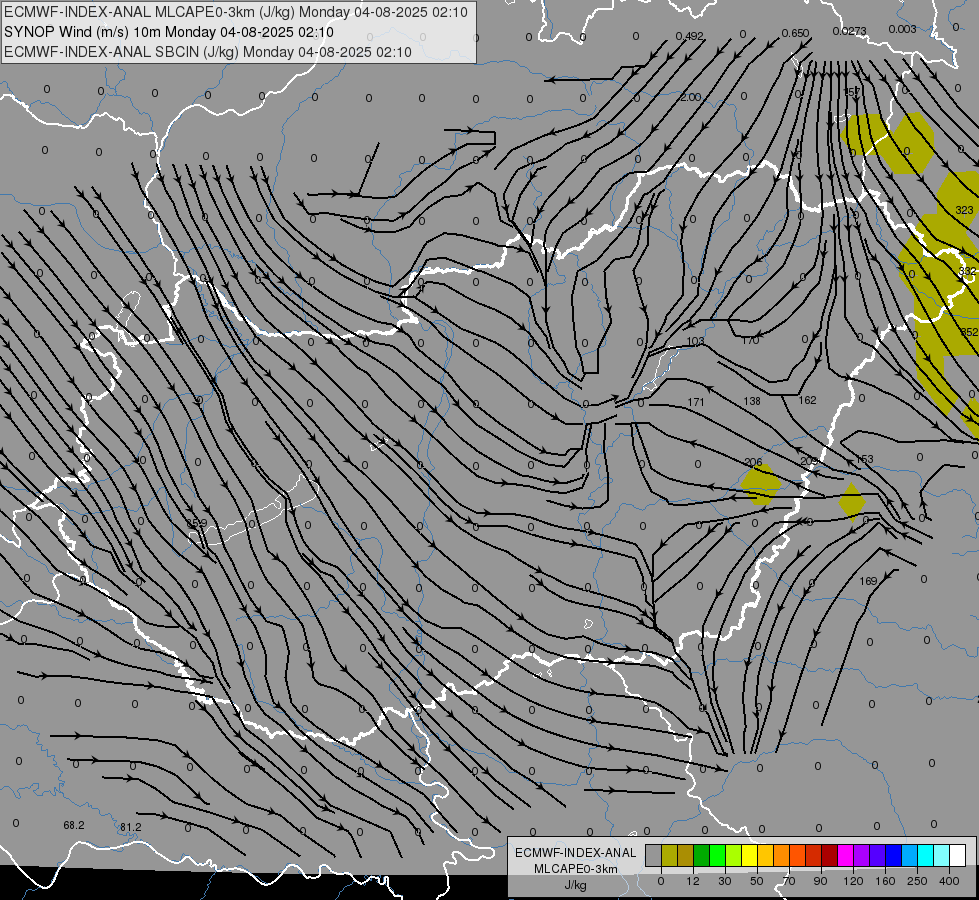
Task: Click the dark green legend swatch
Action: 701,856
